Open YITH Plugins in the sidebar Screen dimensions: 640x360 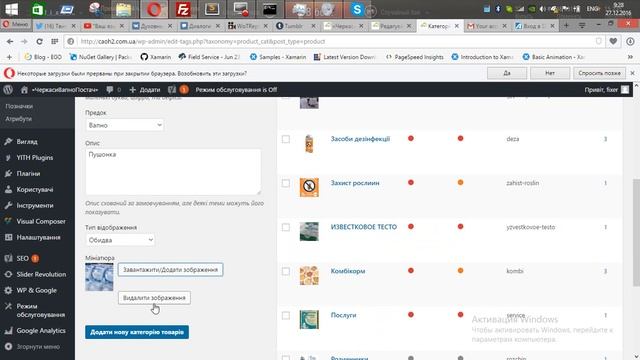[35, 158]
